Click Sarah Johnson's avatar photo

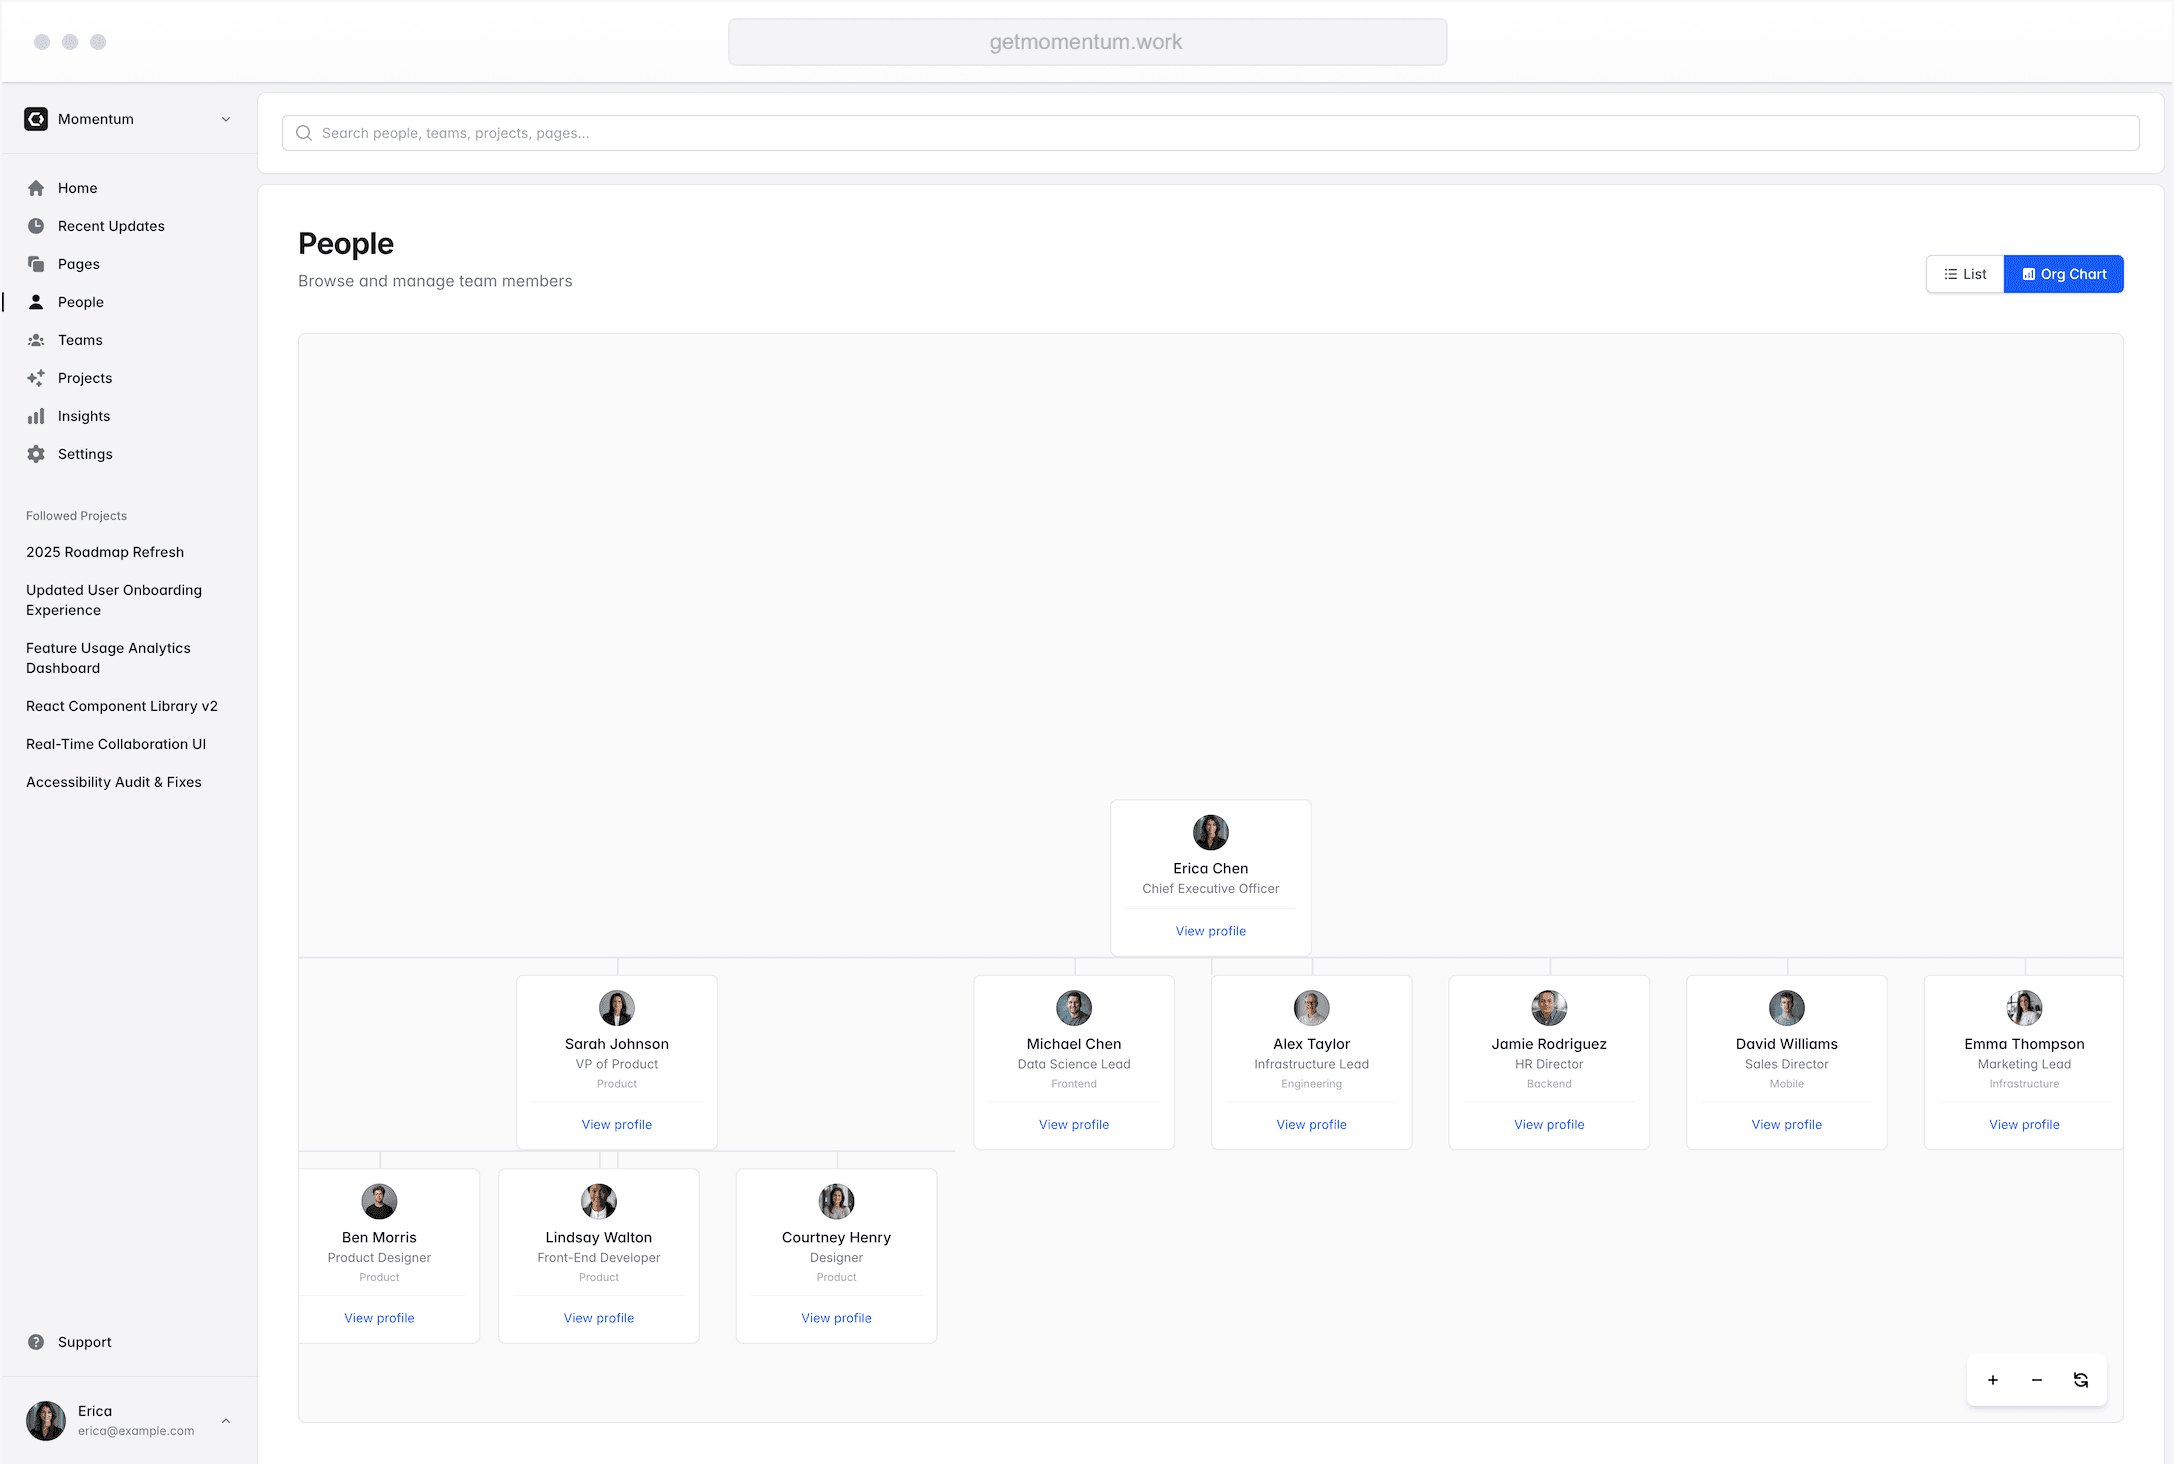tap(616, 1008)
